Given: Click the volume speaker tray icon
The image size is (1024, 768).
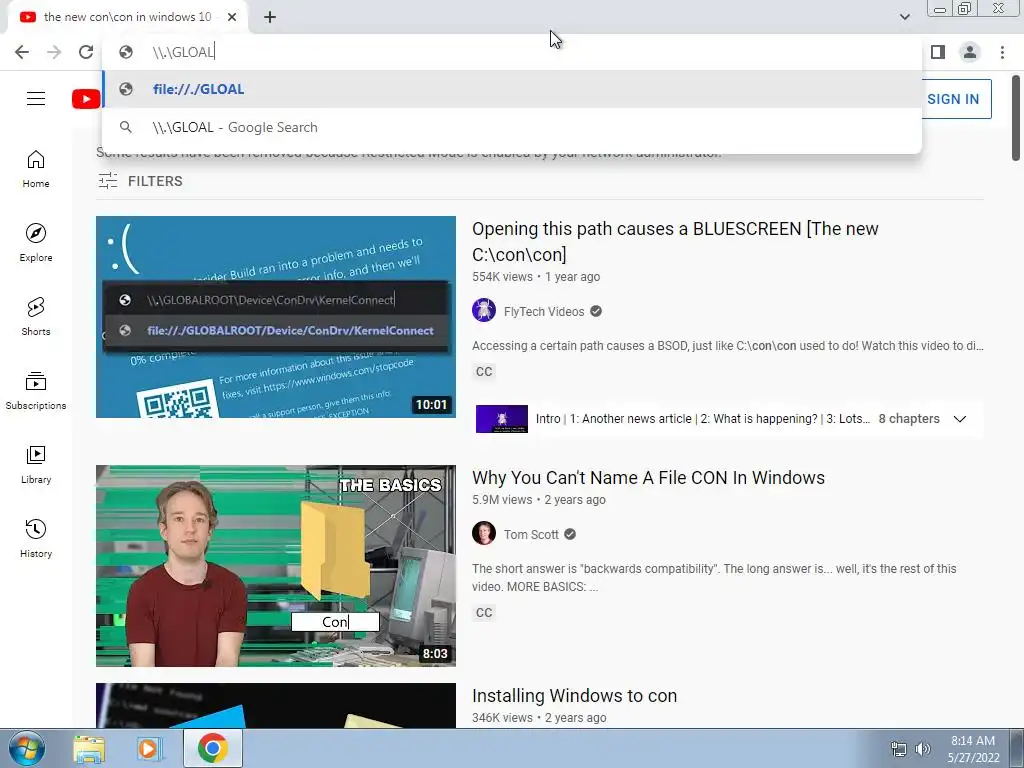Looking at the screenshot, I should [x=923, y=750].
